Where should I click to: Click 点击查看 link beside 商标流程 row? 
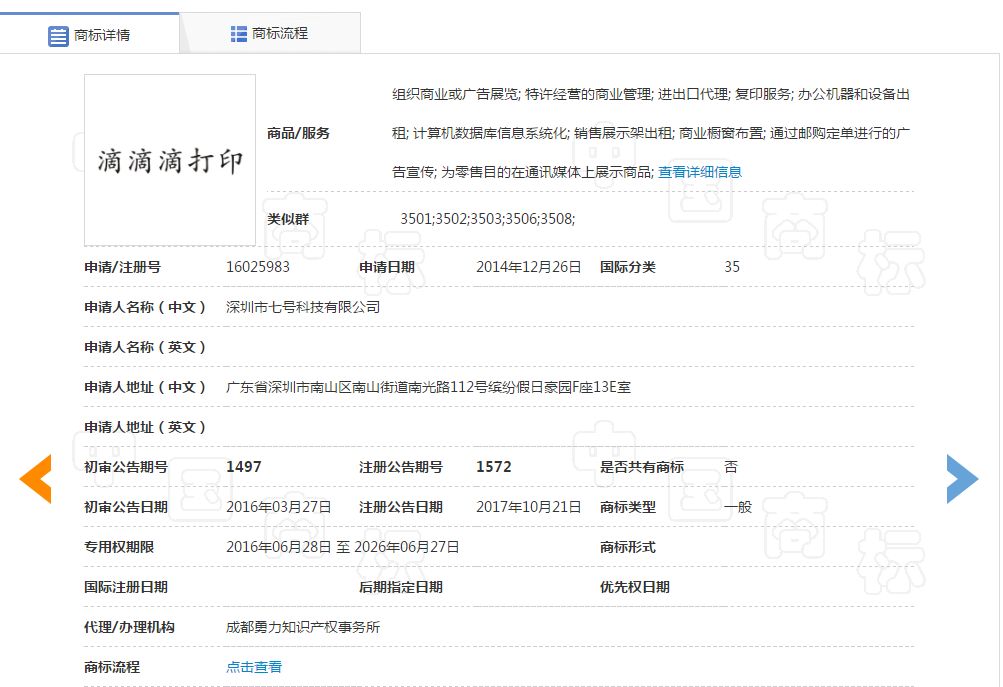click(x=254, y=667)
